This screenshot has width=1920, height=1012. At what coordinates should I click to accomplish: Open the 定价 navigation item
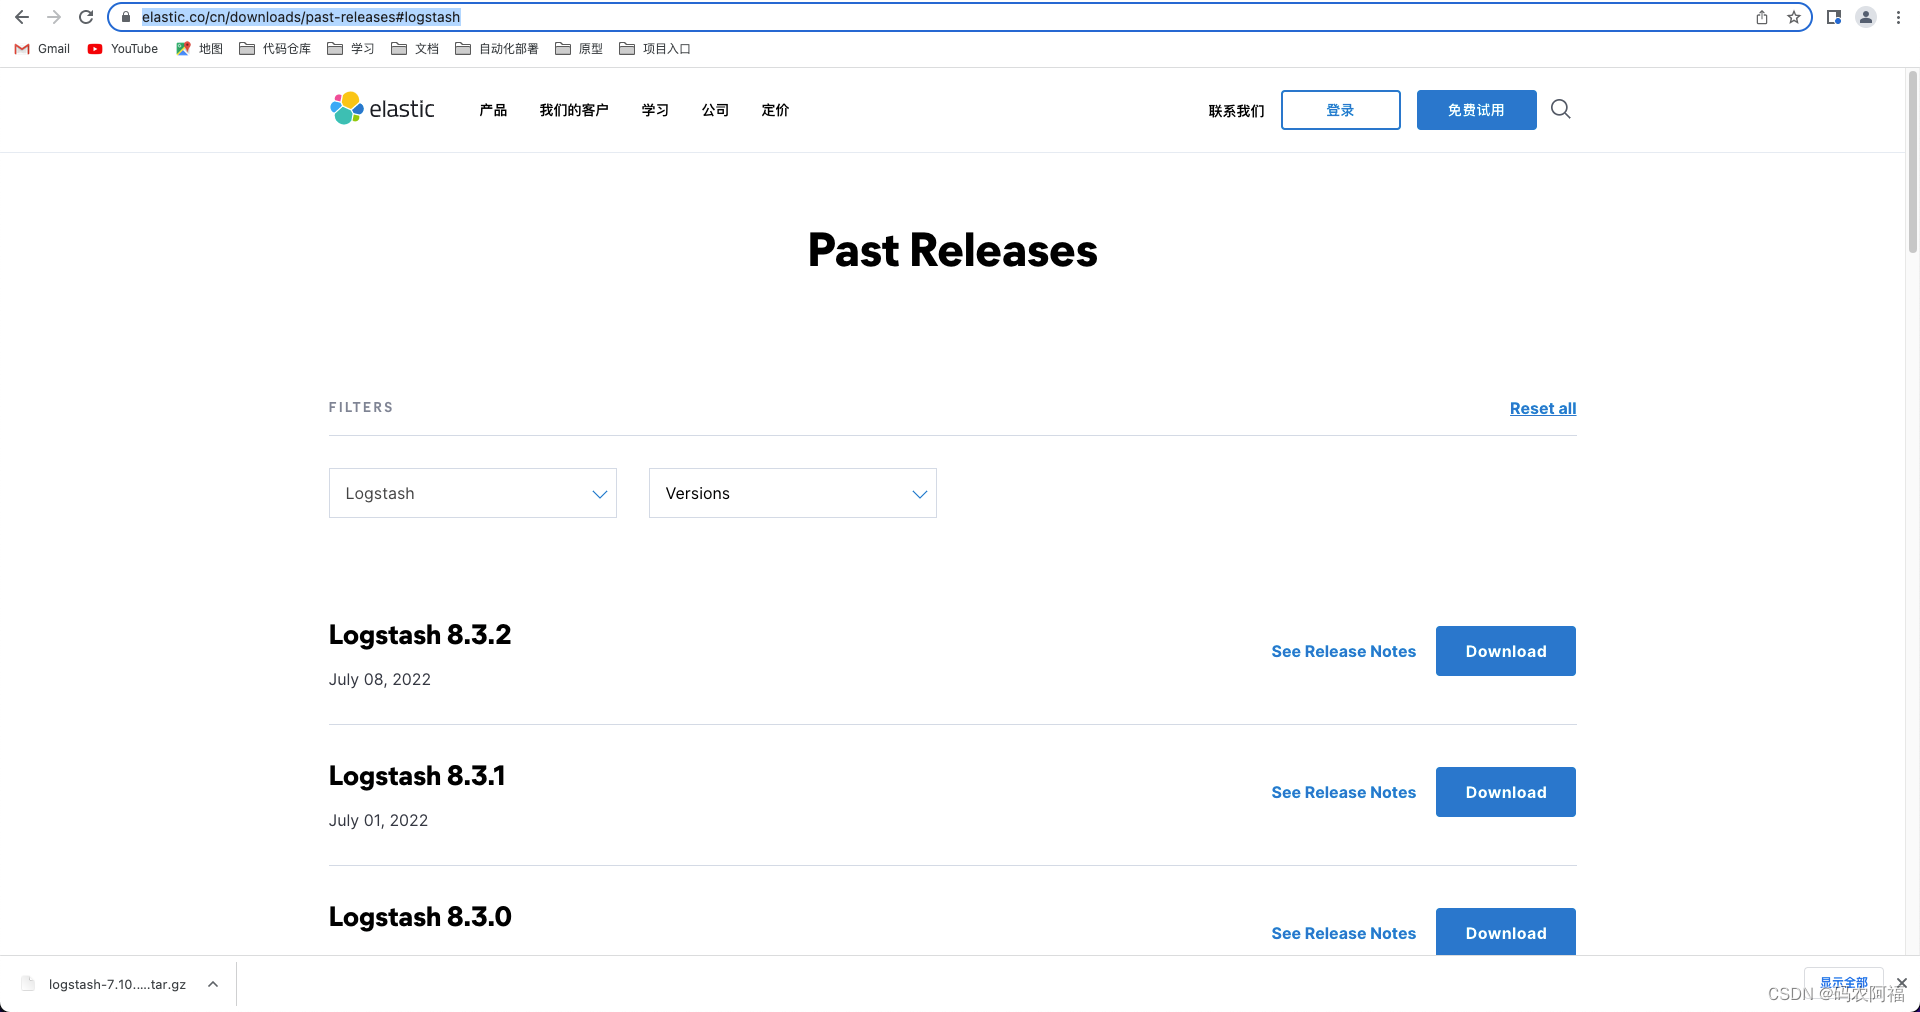[x=775, y=110]
